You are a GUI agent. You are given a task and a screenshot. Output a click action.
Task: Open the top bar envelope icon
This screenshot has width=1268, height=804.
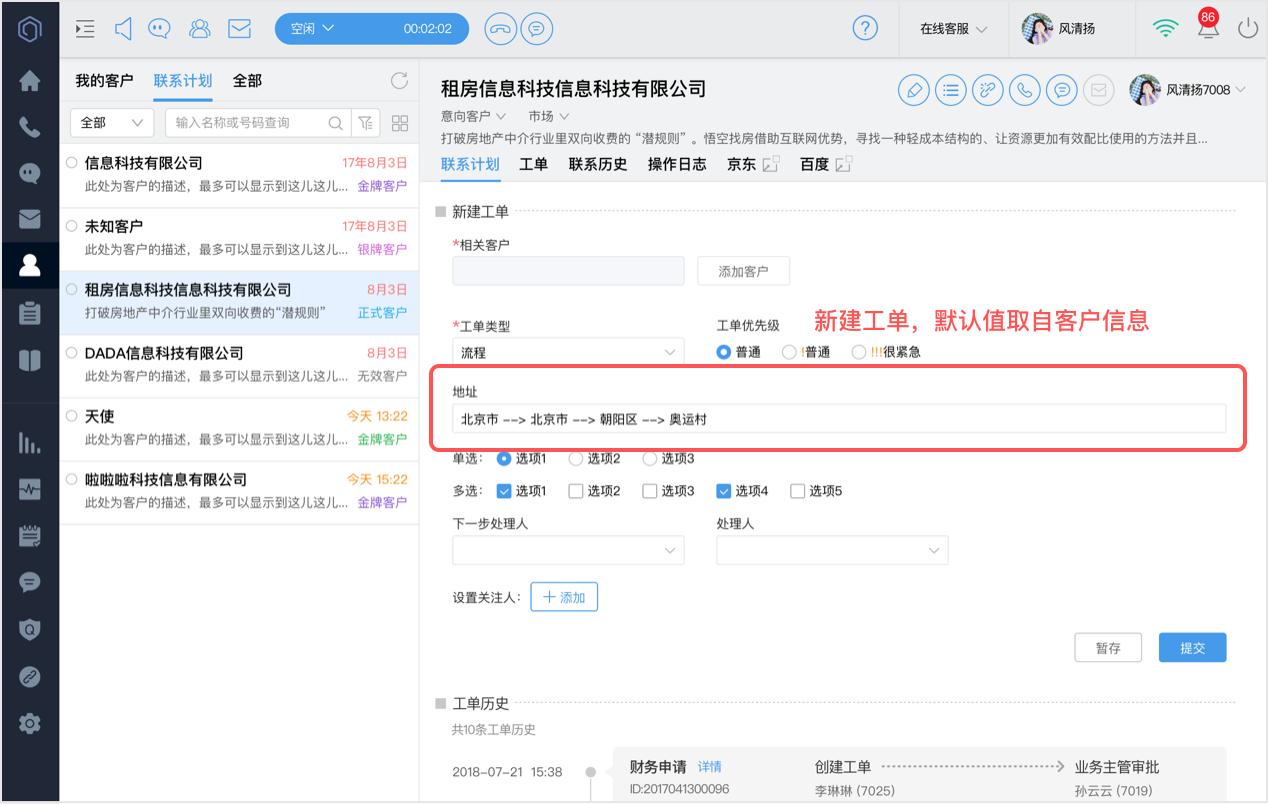(x=239, y=29)
